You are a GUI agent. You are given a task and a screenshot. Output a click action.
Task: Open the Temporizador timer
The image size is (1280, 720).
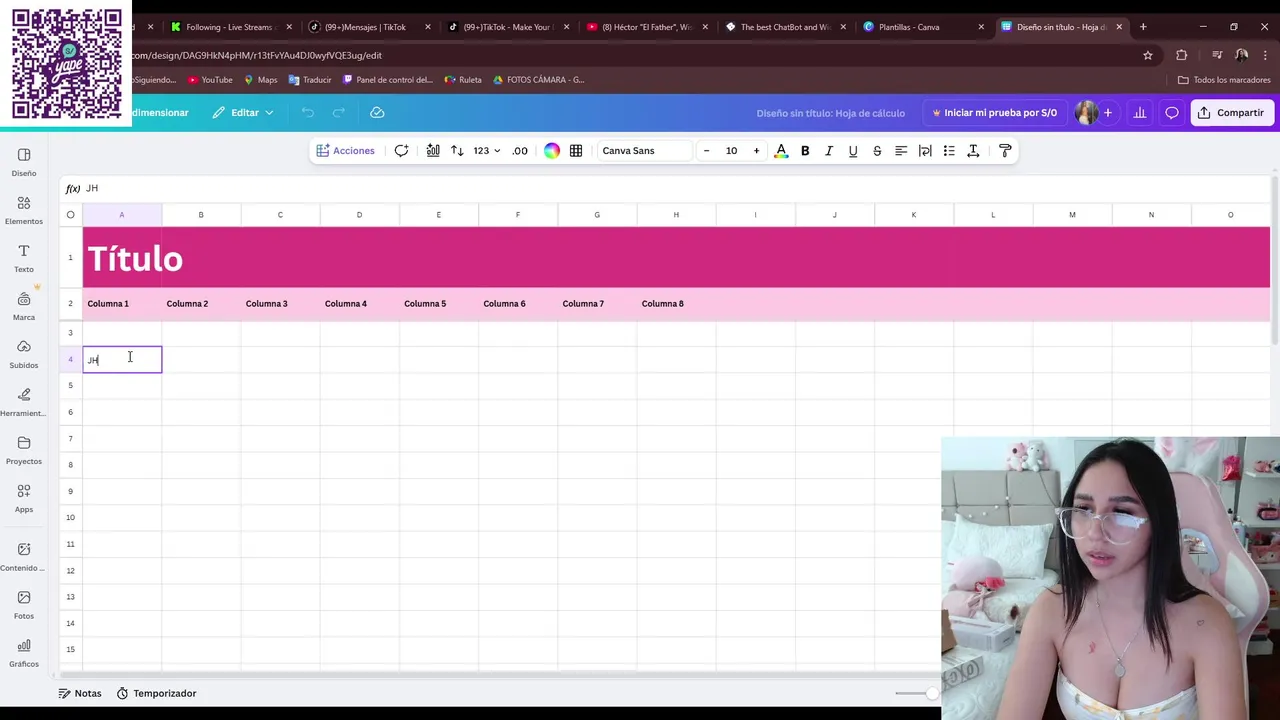[x=157, y=693]
